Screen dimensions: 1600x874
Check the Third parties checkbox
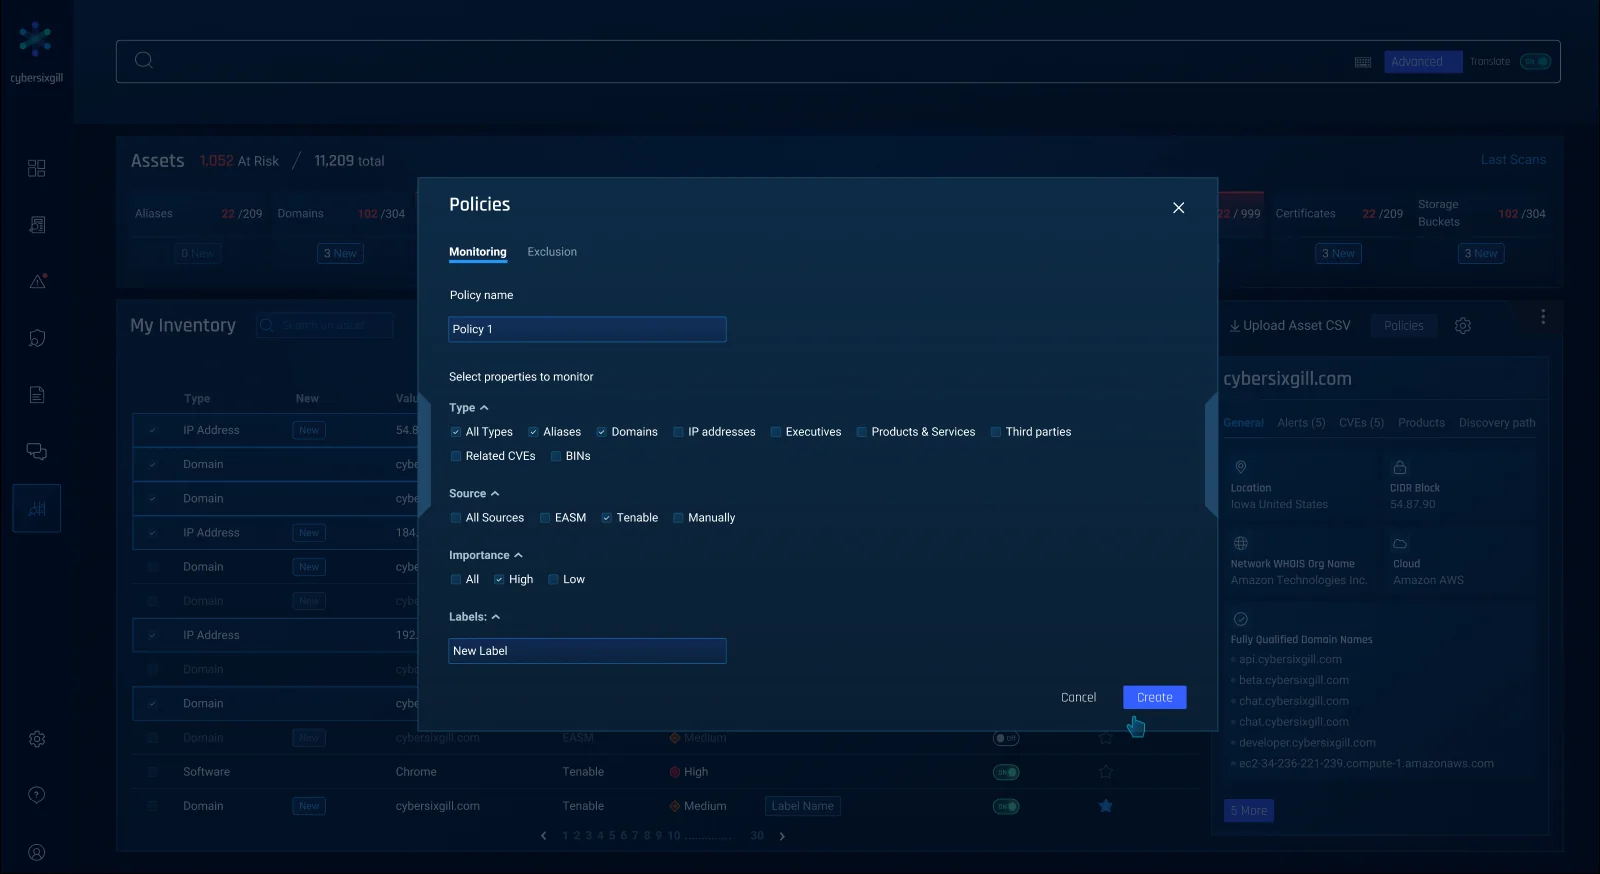[996, 432]
